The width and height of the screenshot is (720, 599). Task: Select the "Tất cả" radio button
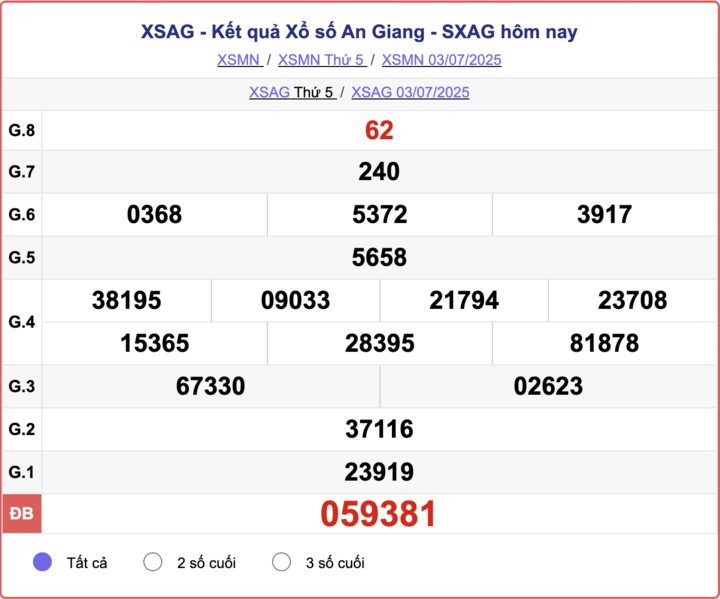click(x=42, y=562)
